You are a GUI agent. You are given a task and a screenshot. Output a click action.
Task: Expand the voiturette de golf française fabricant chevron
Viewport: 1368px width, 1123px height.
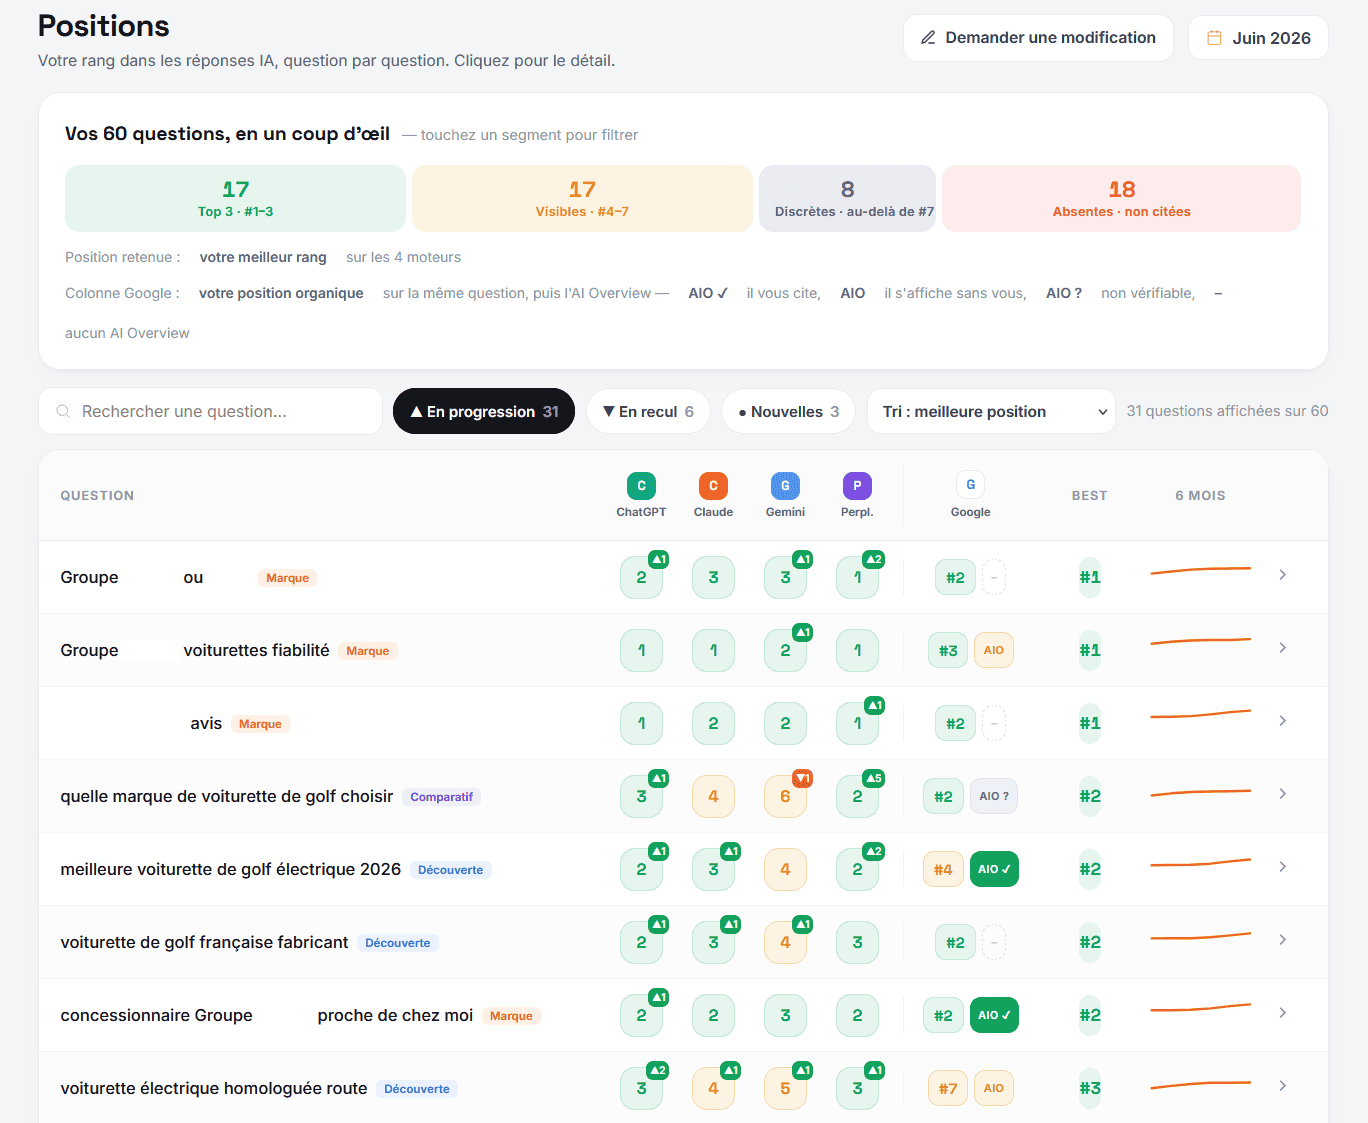[1282, 940]
